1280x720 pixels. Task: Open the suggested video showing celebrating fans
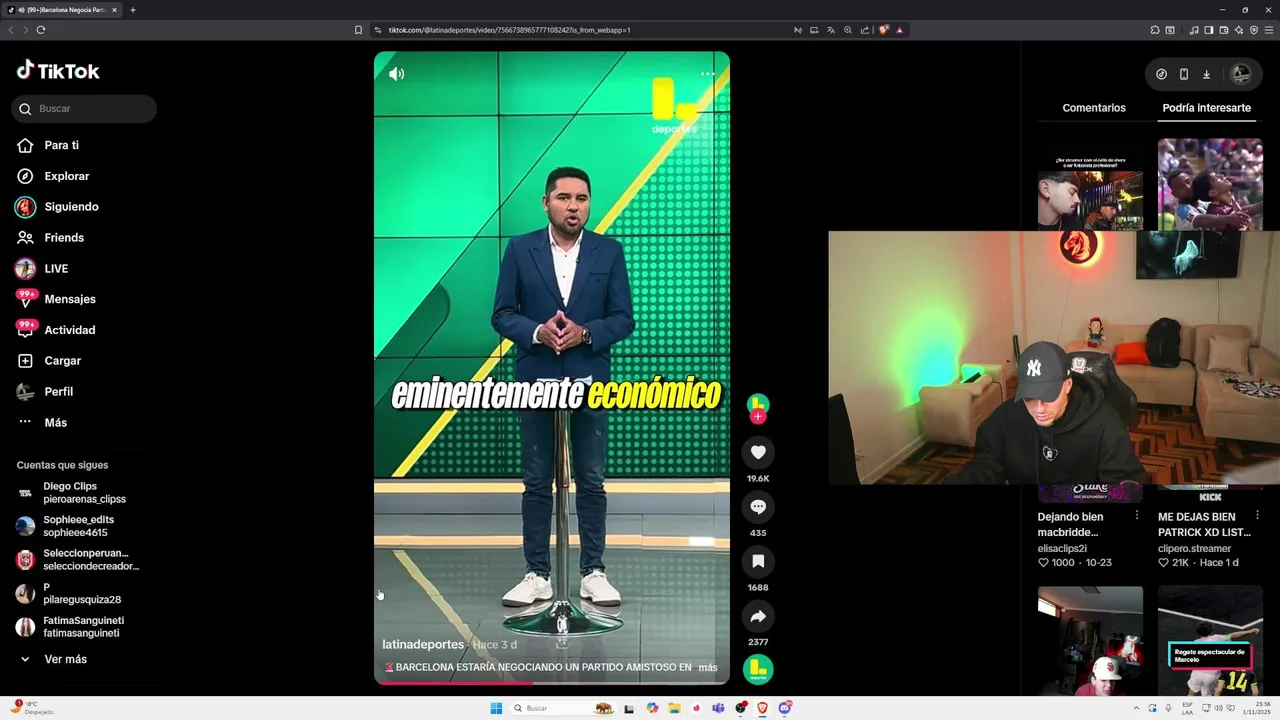1210,185
